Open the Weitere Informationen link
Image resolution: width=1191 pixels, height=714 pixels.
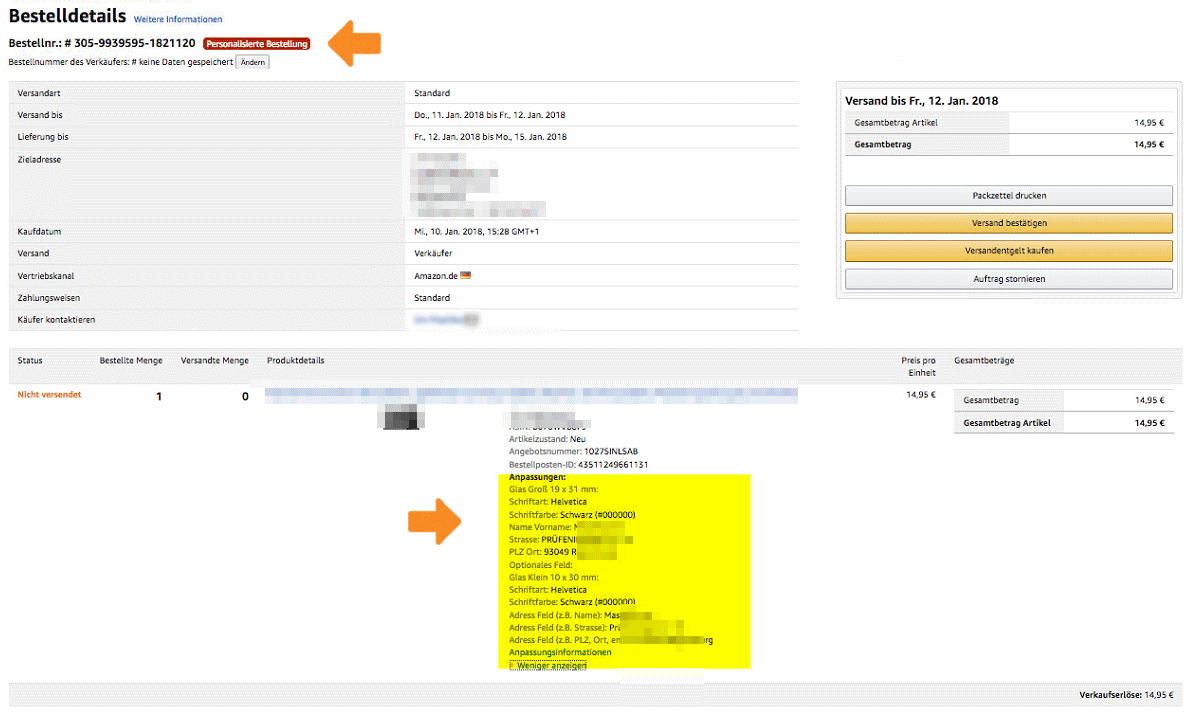[x=178, y=19]
